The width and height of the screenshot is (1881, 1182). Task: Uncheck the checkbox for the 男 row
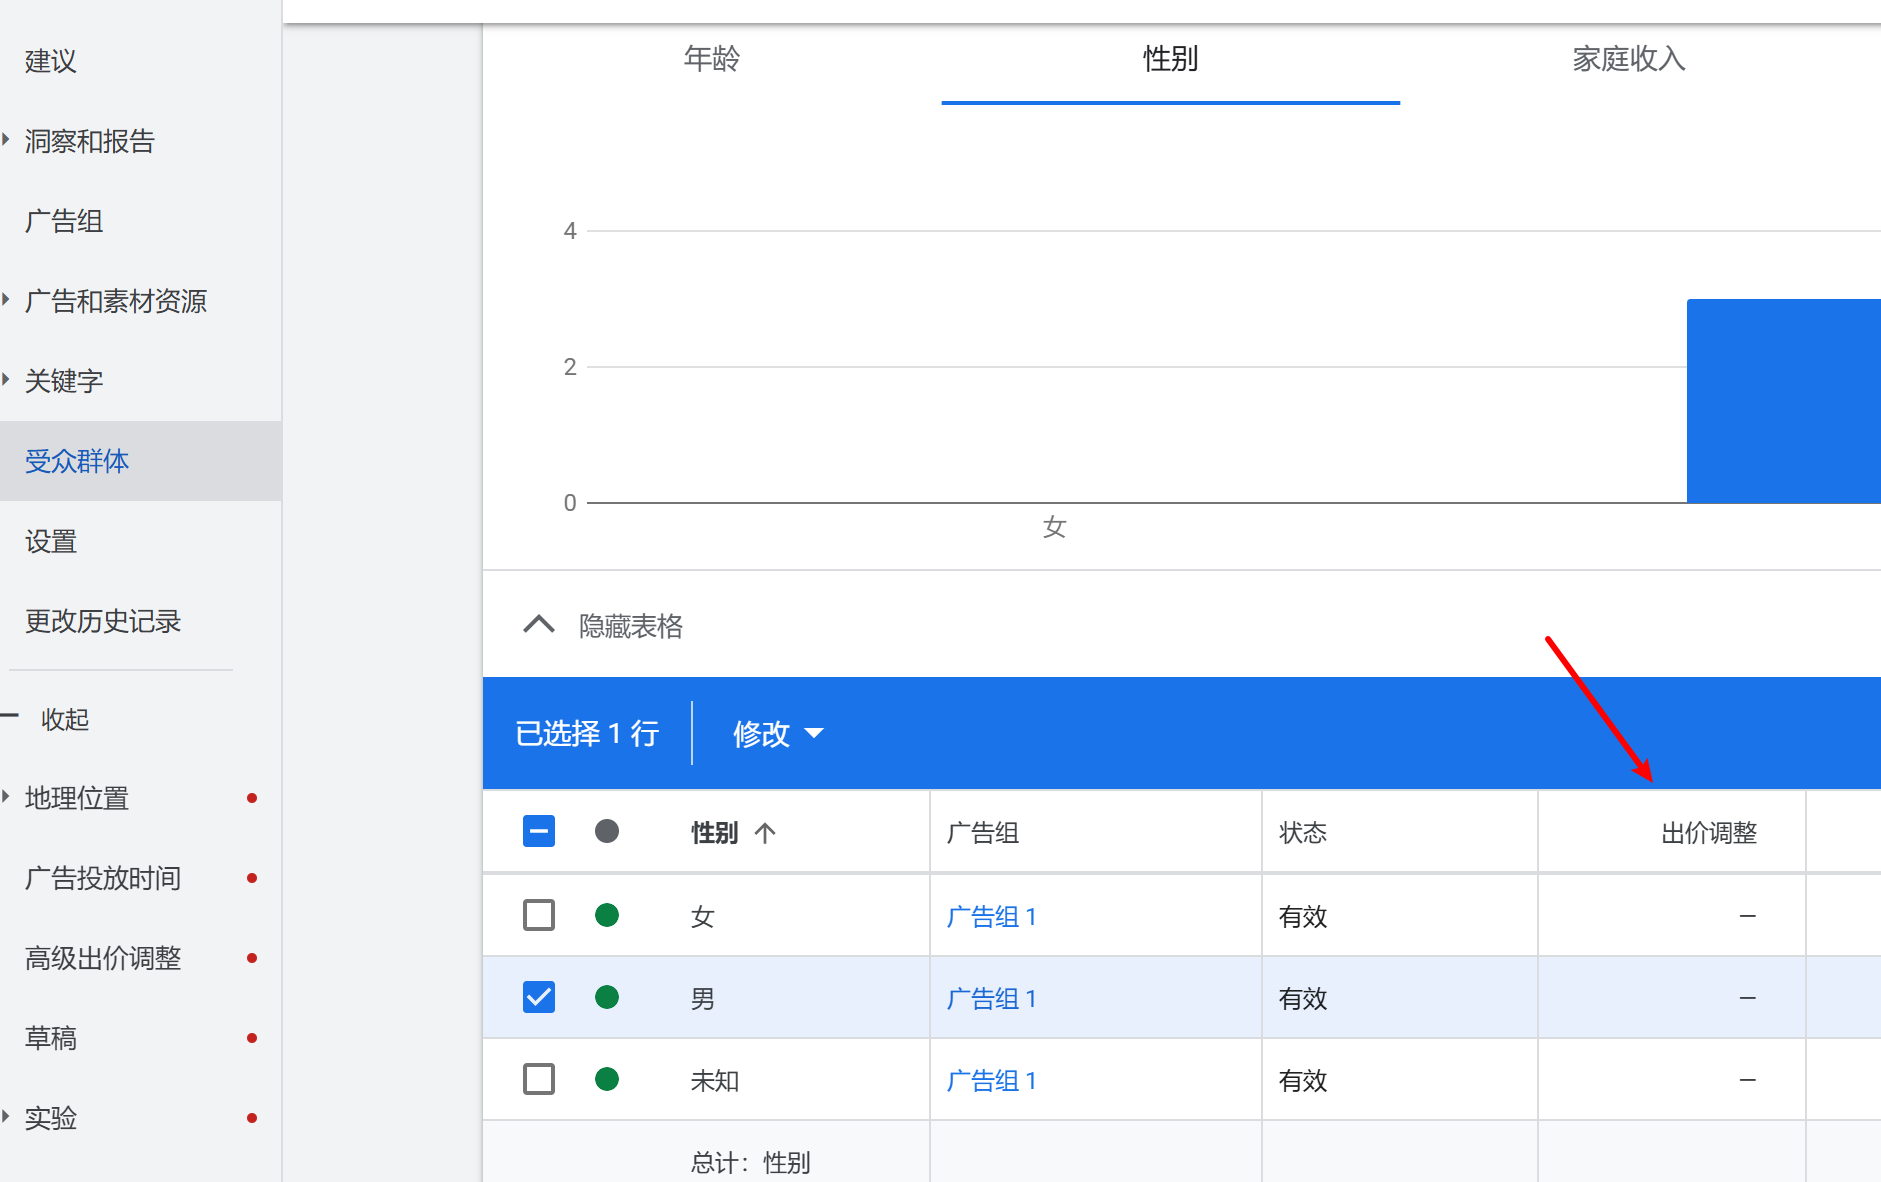coord(539,997)
